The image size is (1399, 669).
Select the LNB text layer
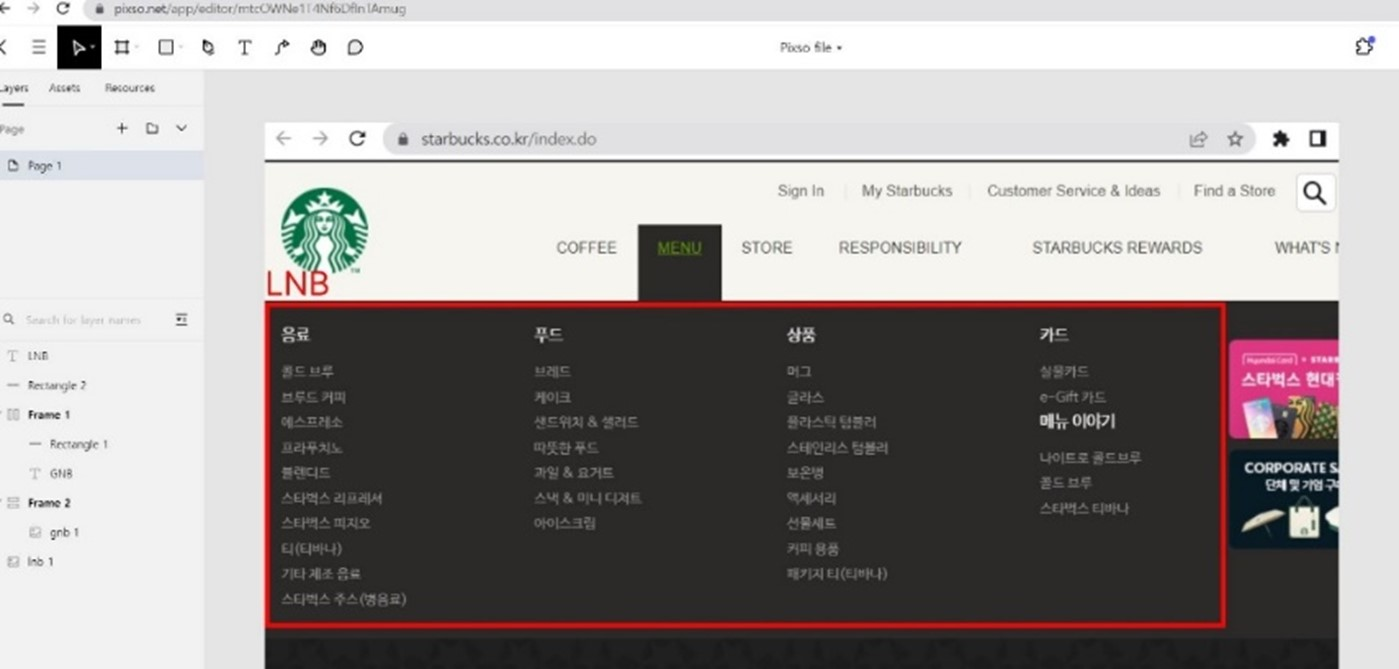click(101, 356)
